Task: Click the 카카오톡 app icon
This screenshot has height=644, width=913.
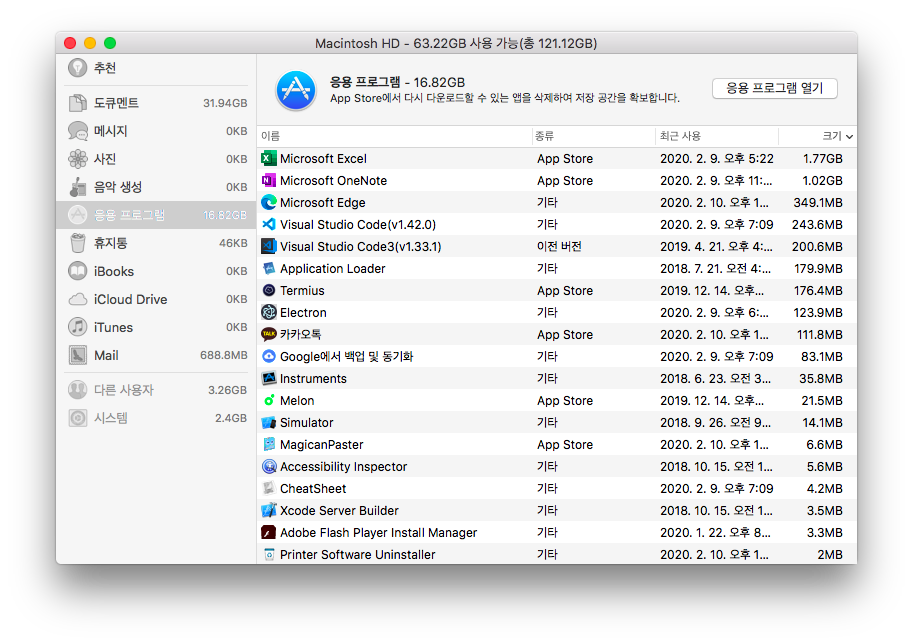Action: tap(268, 334)
